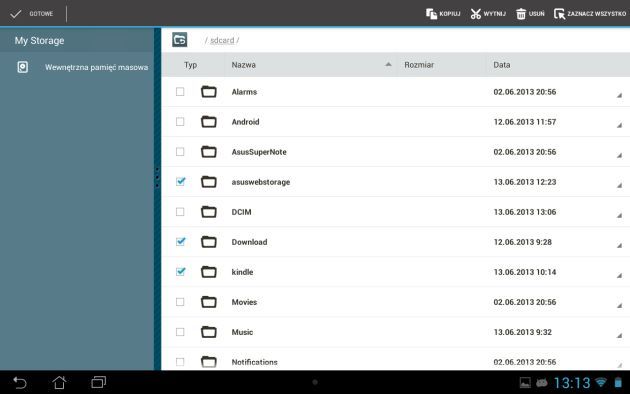The height and width of the screenshot is (394, 630).
Task: Expand options arrow for DCIM row
Action: [620, 216]
